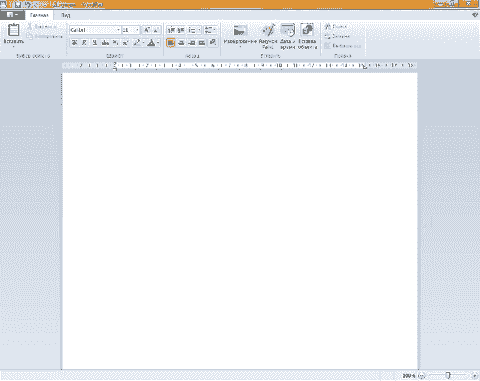This screenshot has height=381, width=480.
Task: Click the Find button
Action: (x=336, y=26)
